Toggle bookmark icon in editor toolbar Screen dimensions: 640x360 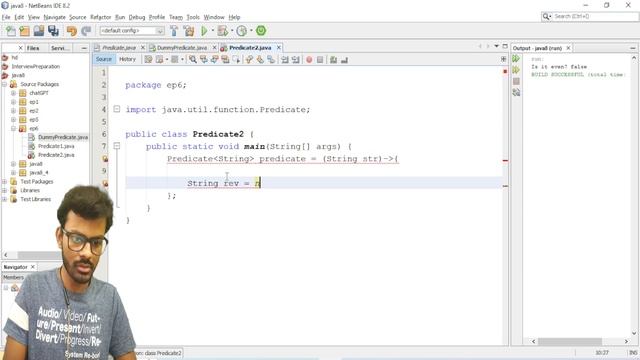coord(271,60)
